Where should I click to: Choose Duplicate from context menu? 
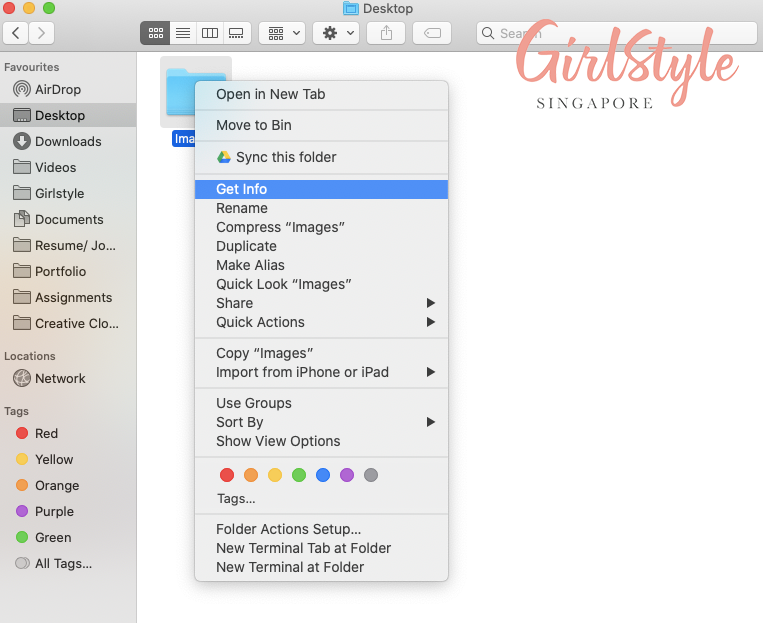321,246
